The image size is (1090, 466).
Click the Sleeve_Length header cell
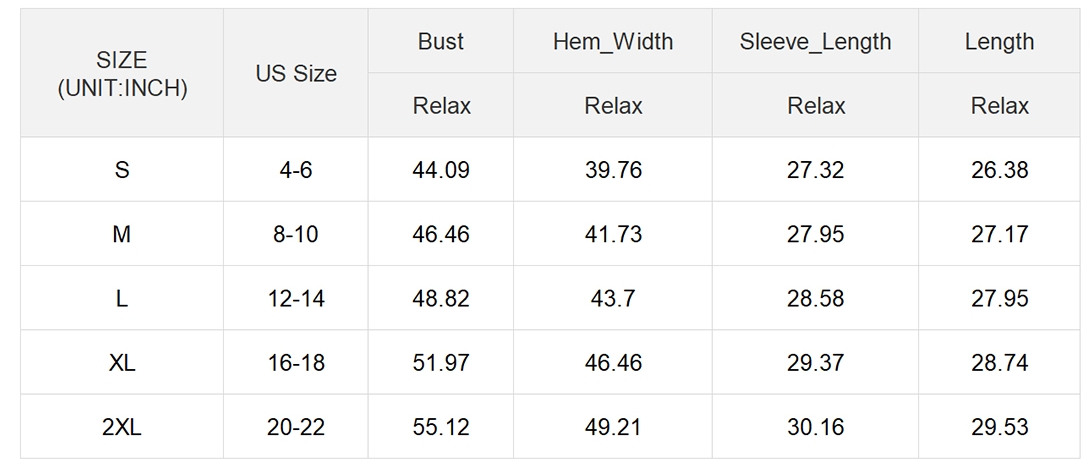pos(815,41)
